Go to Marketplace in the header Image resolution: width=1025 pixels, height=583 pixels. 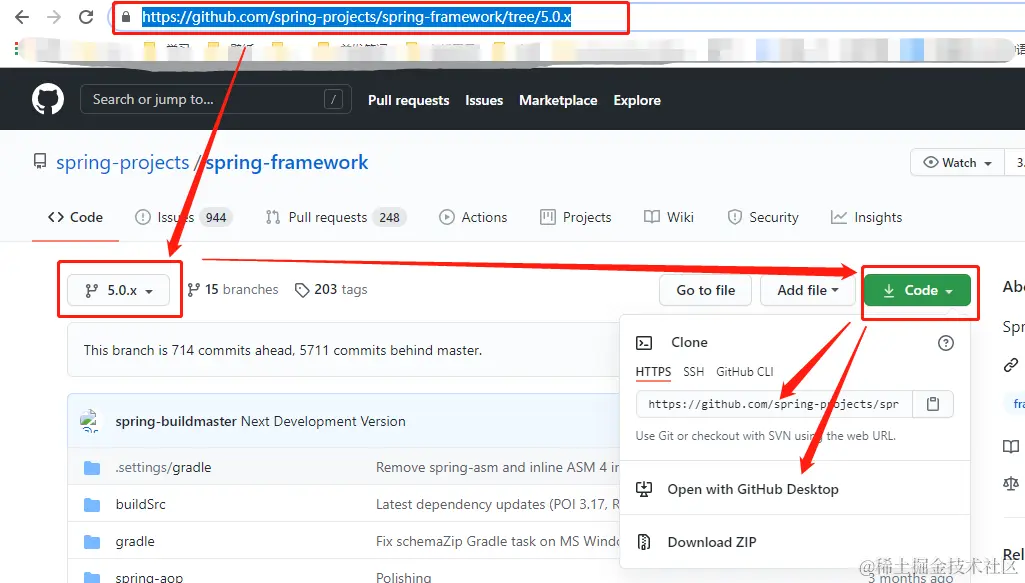[x=558, y=100]
